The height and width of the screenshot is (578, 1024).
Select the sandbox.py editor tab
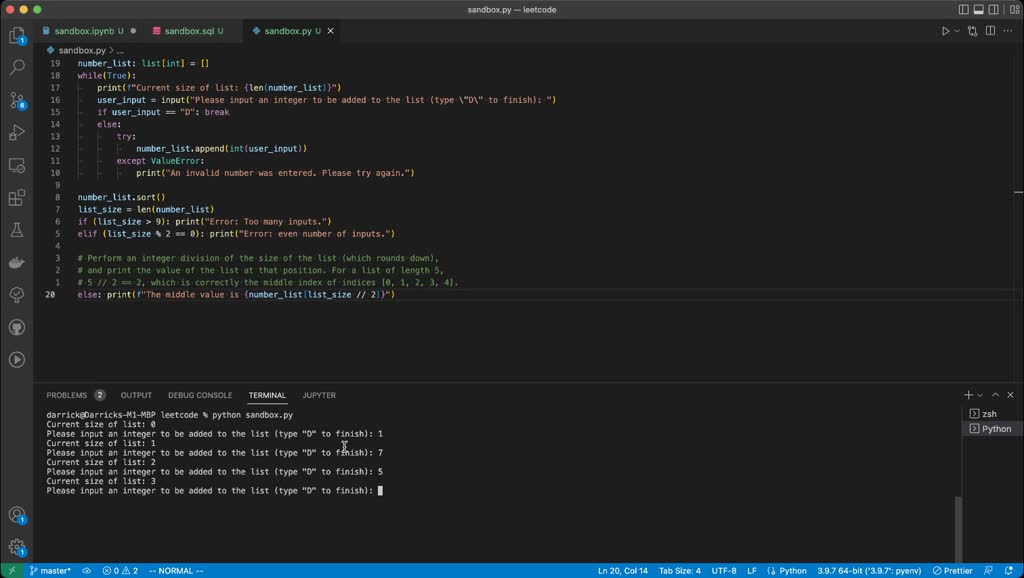[293, 31]
